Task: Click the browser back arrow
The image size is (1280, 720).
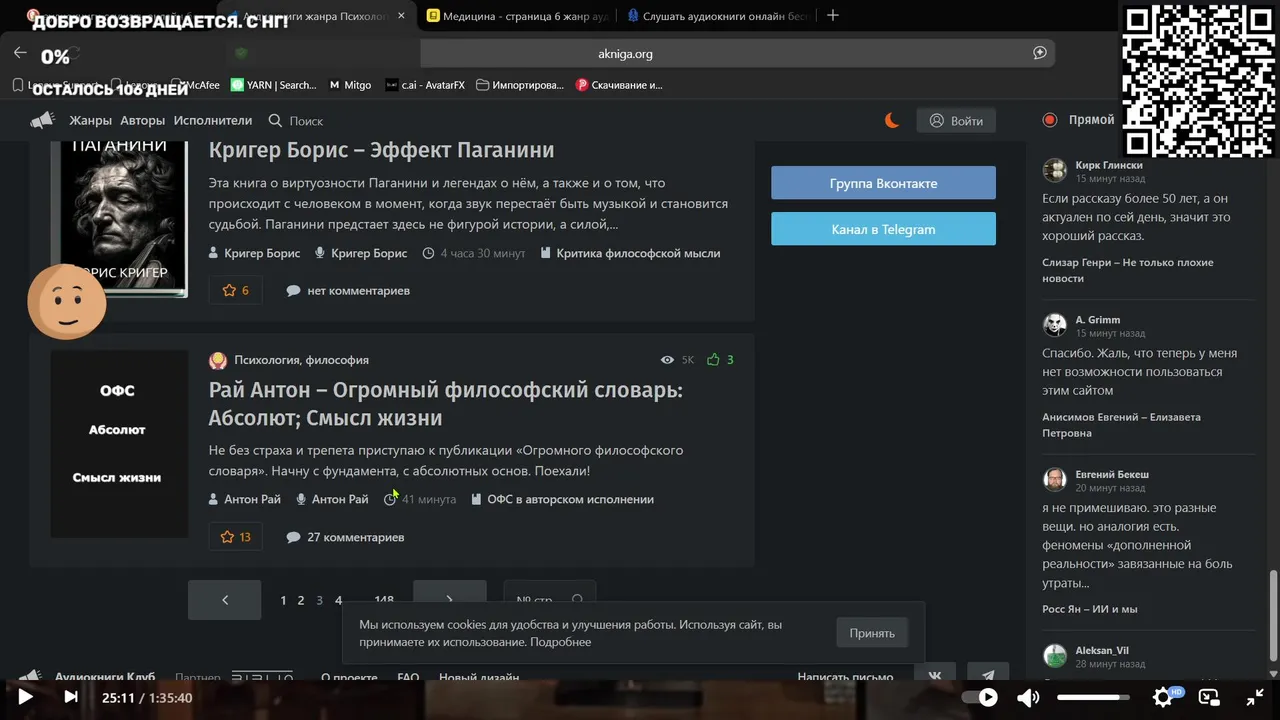Action: (x=20, y=53)
